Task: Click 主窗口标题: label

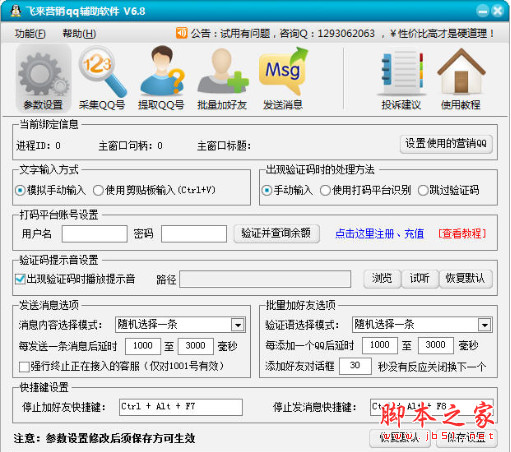Action: click(x=224, y=146)
